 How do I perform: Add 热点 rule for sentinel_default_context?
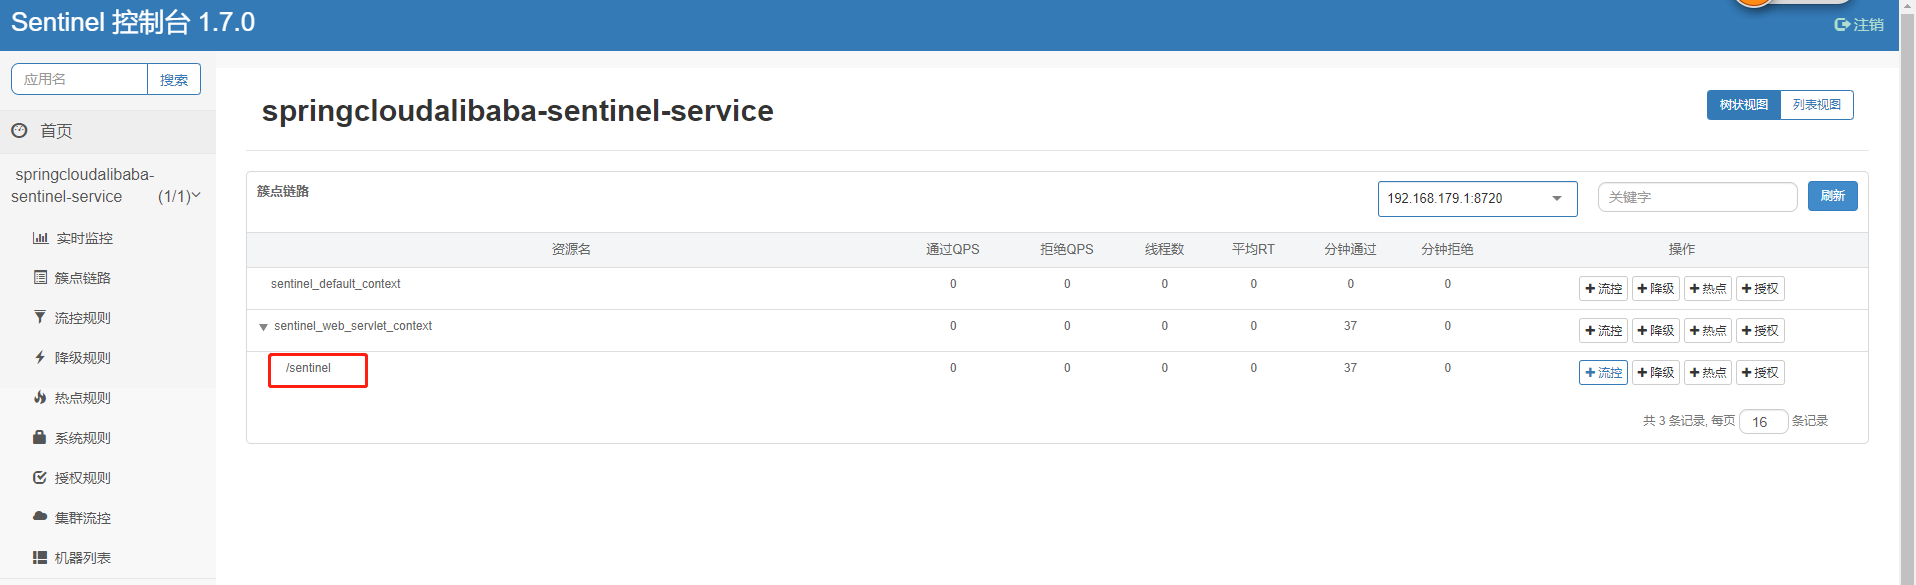1707,289
